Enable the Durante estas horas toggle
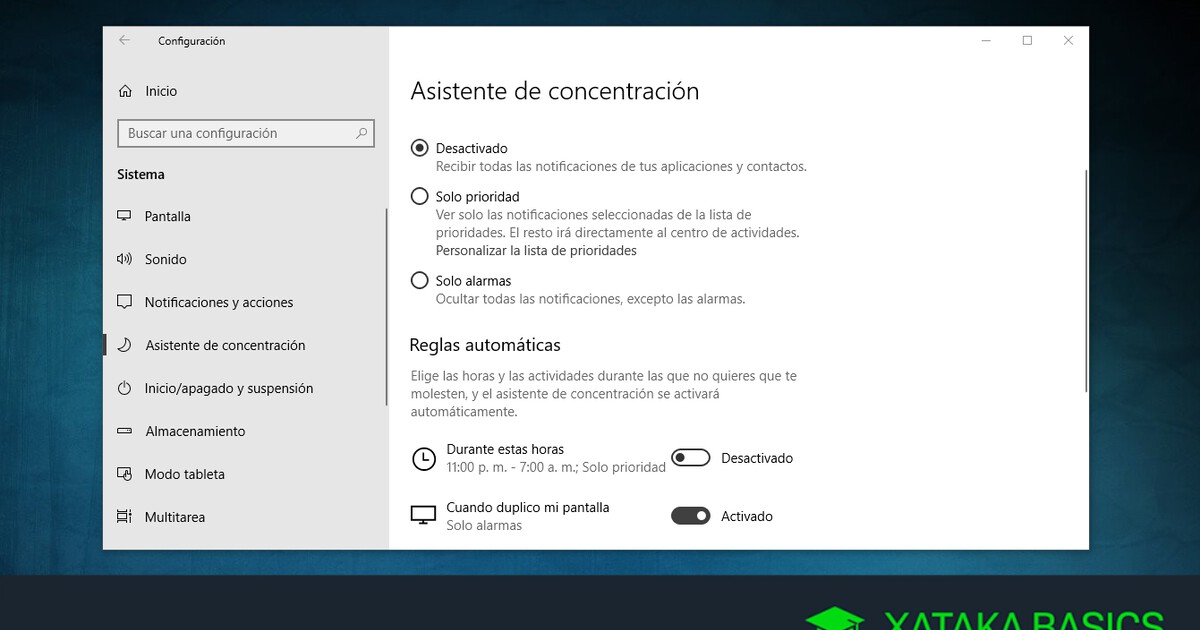 [x=690, y=458]
